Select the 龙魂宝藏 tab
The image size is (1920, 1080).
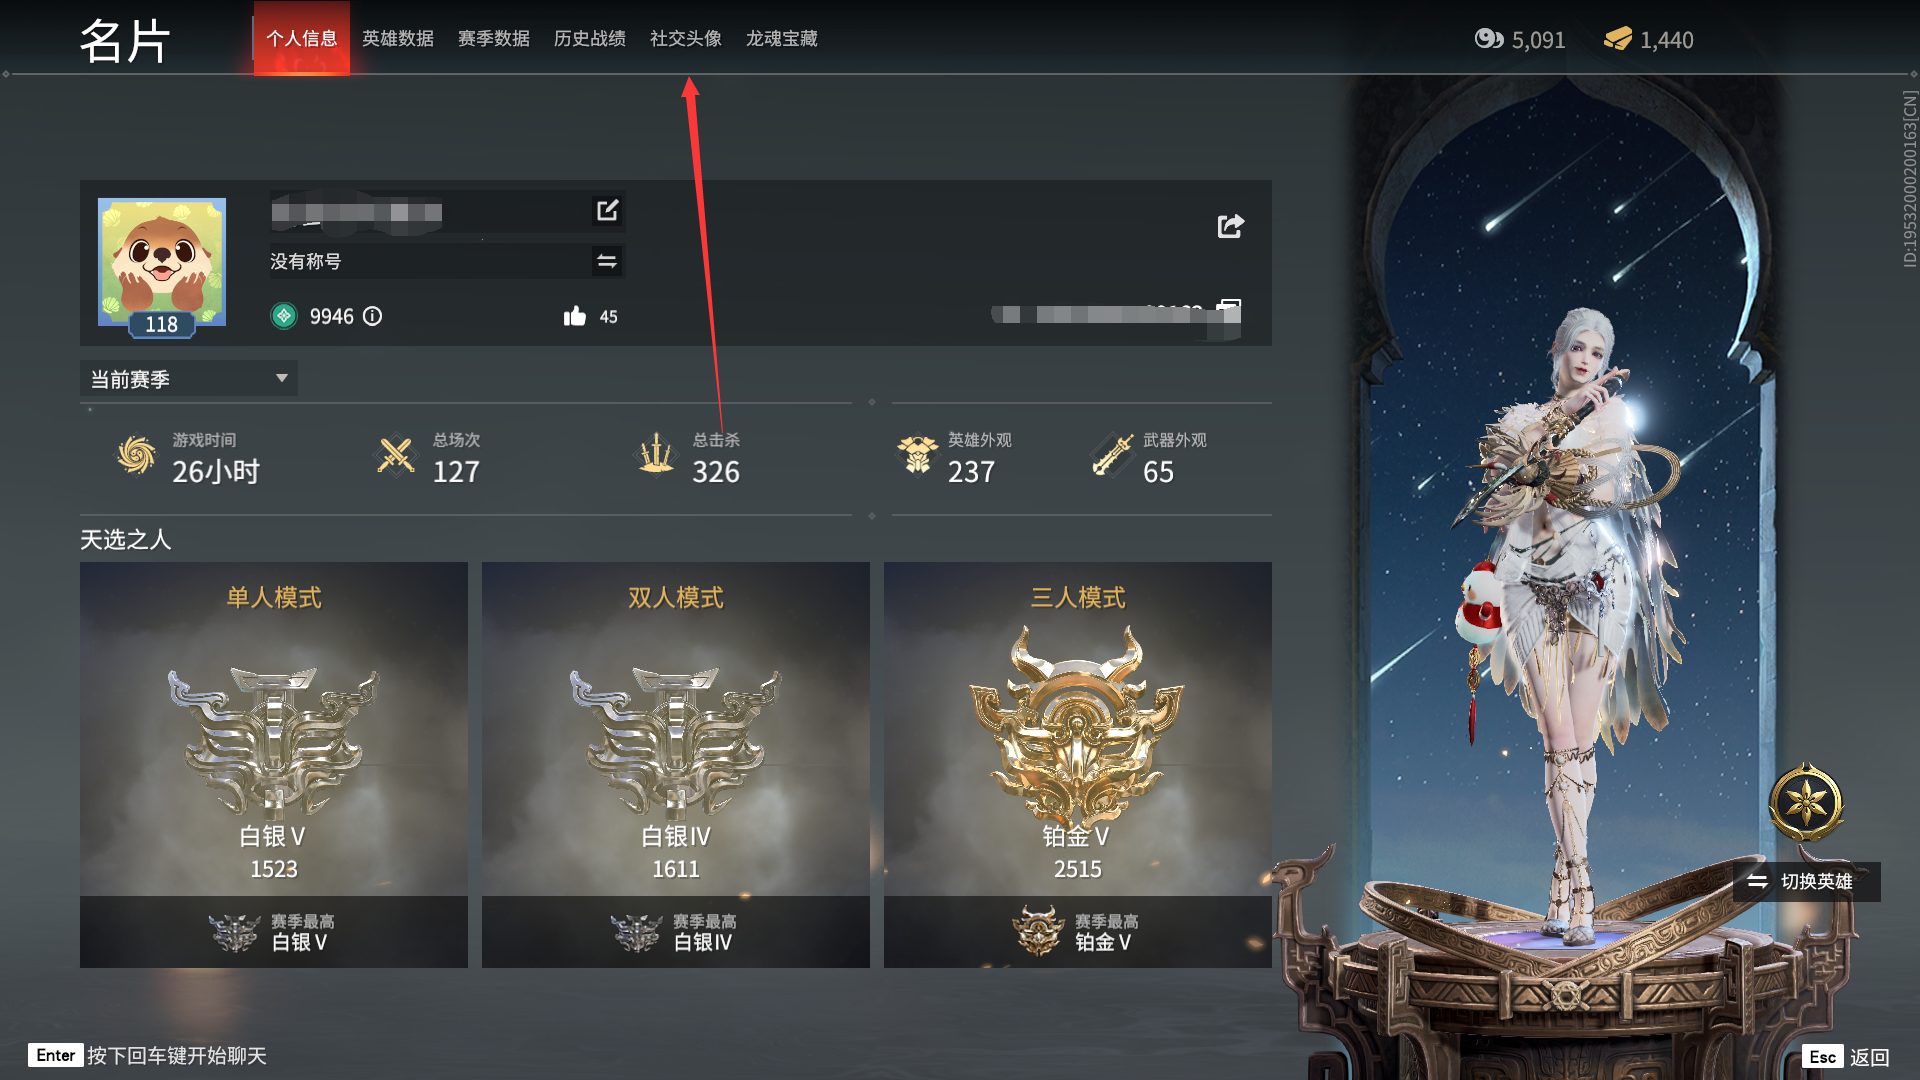click(782, 38)
